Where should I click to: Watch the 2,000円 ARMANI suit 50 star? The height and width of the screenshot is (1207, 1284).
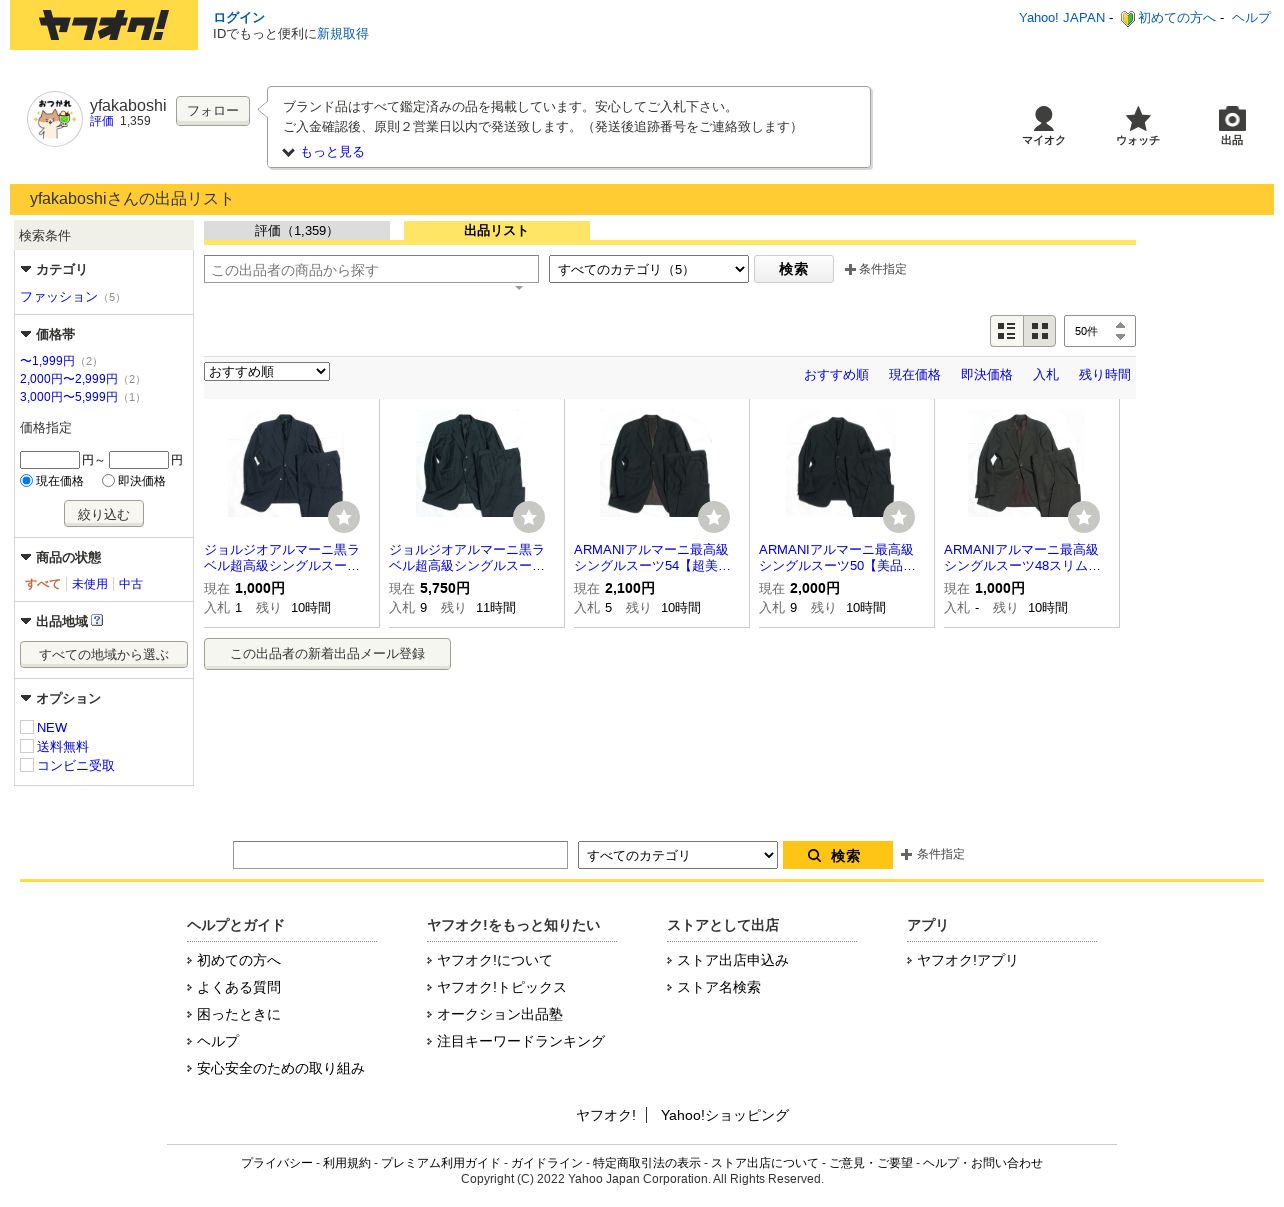[899, 517]
